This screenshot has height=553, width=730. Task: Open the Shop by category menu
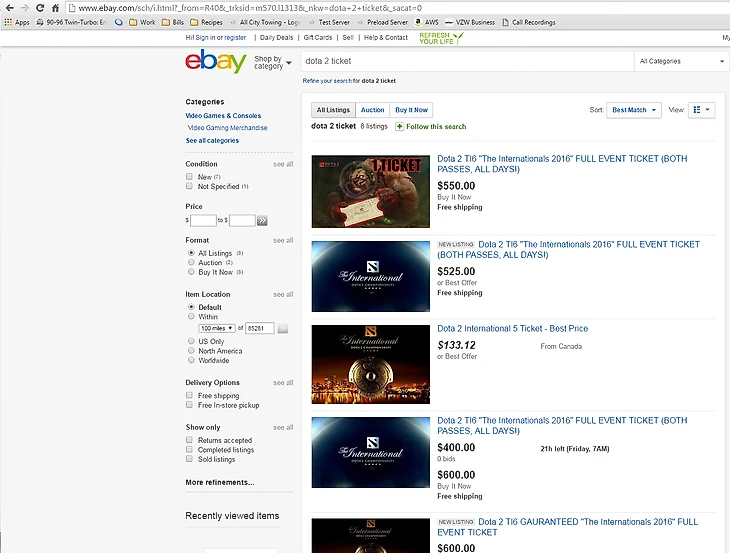pos(272,62)
